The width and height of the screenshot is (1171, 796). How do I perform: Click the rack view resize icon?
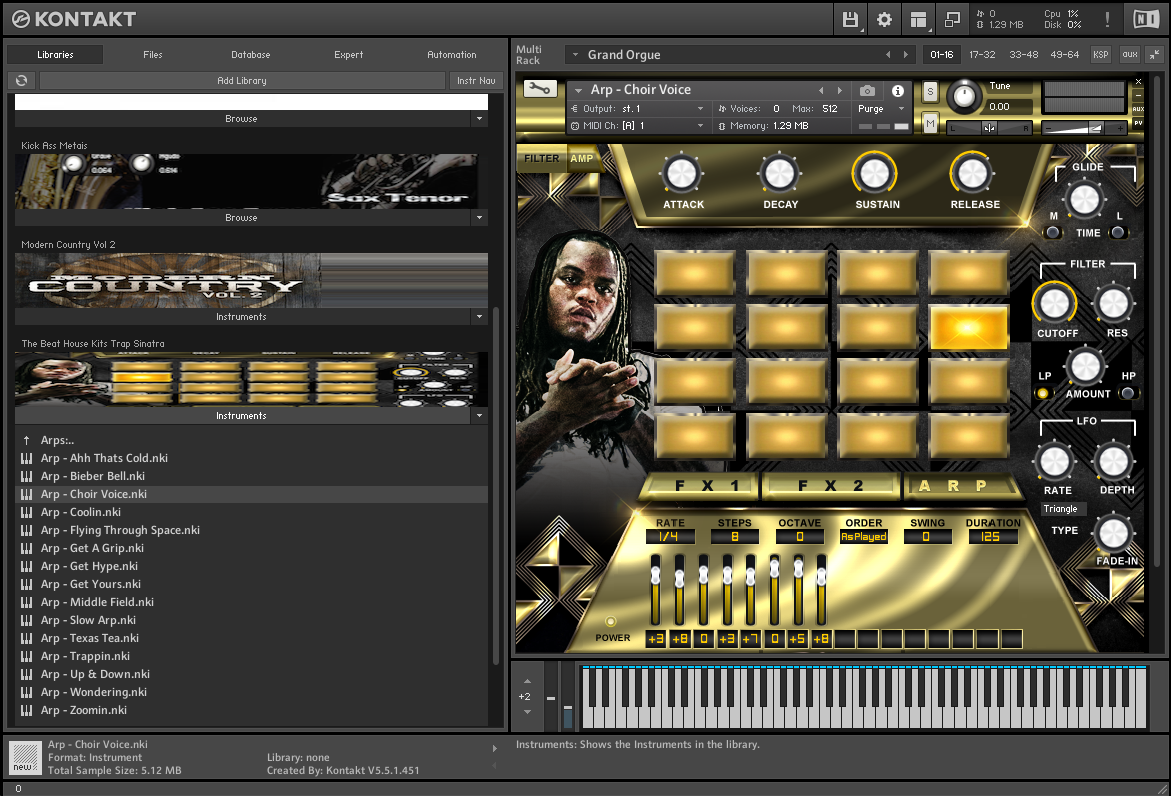952,19
